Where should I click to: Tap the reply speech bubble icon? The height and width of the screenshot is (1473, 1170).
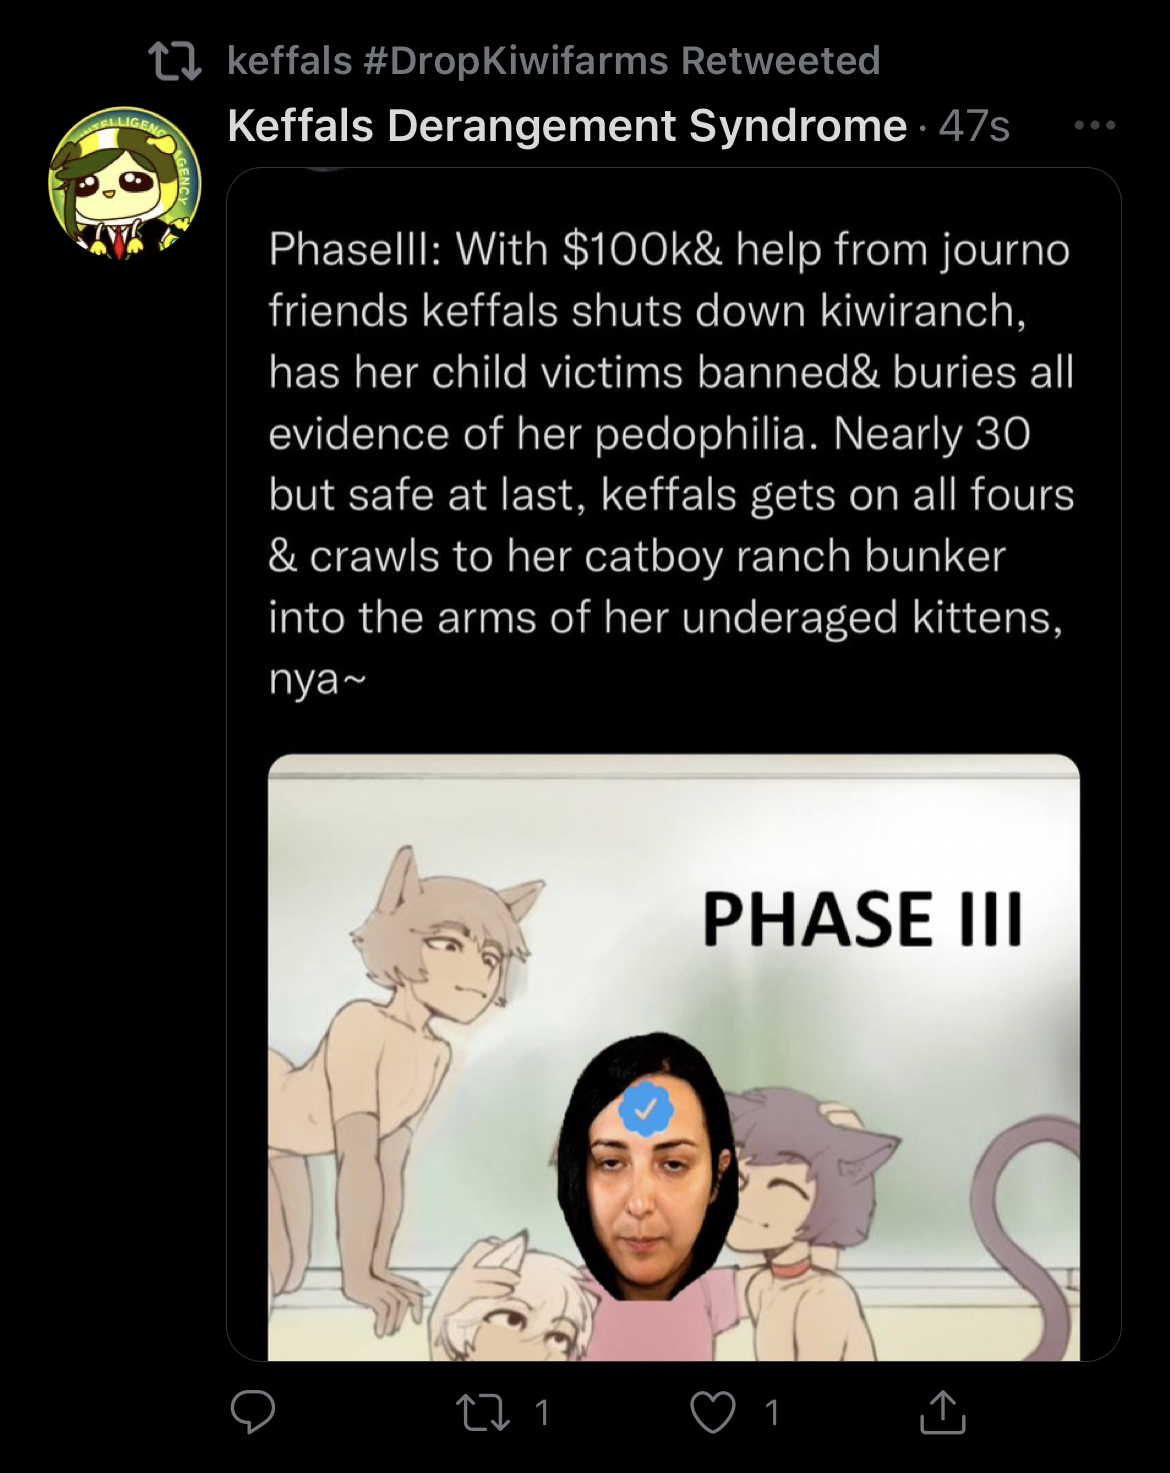(x=252, y=1411)
